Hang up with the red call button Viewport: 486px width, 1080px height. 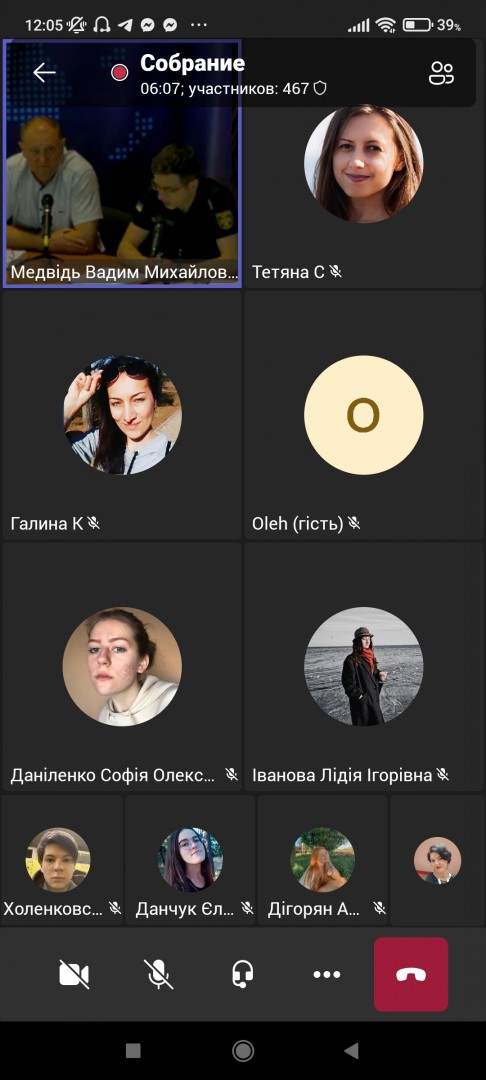click(411, 974)
